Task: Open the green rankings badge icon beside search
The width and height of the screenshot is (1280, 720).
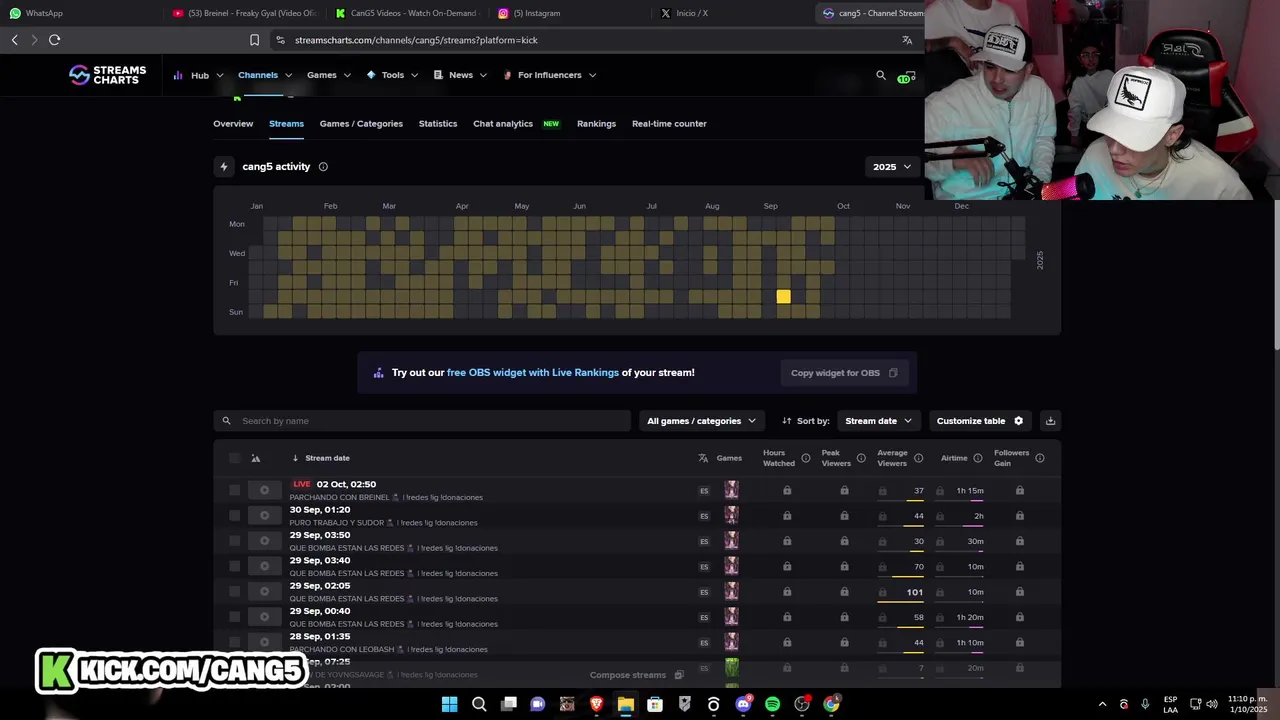Action: 906,76
